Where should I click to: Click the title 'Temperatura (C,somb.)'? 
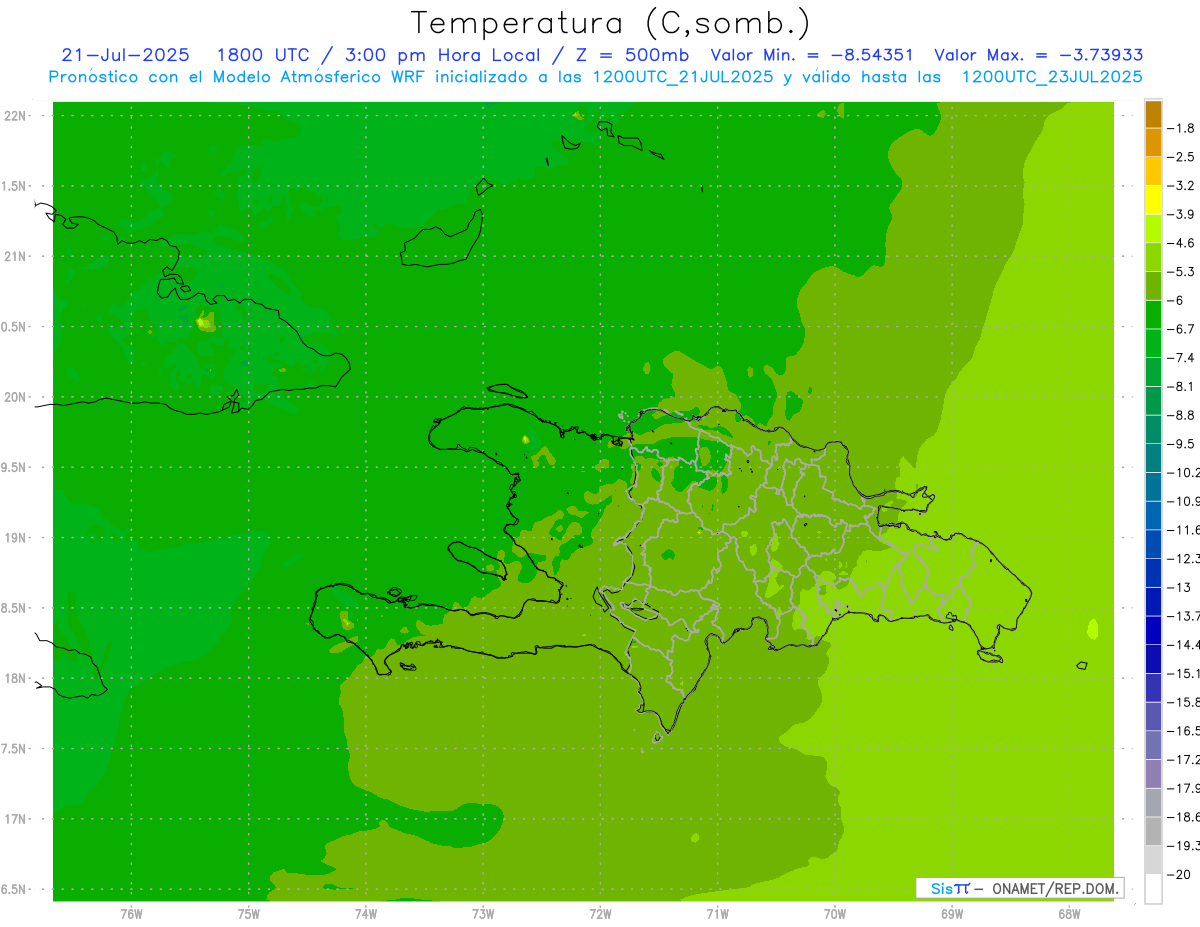tap(611, 23)
